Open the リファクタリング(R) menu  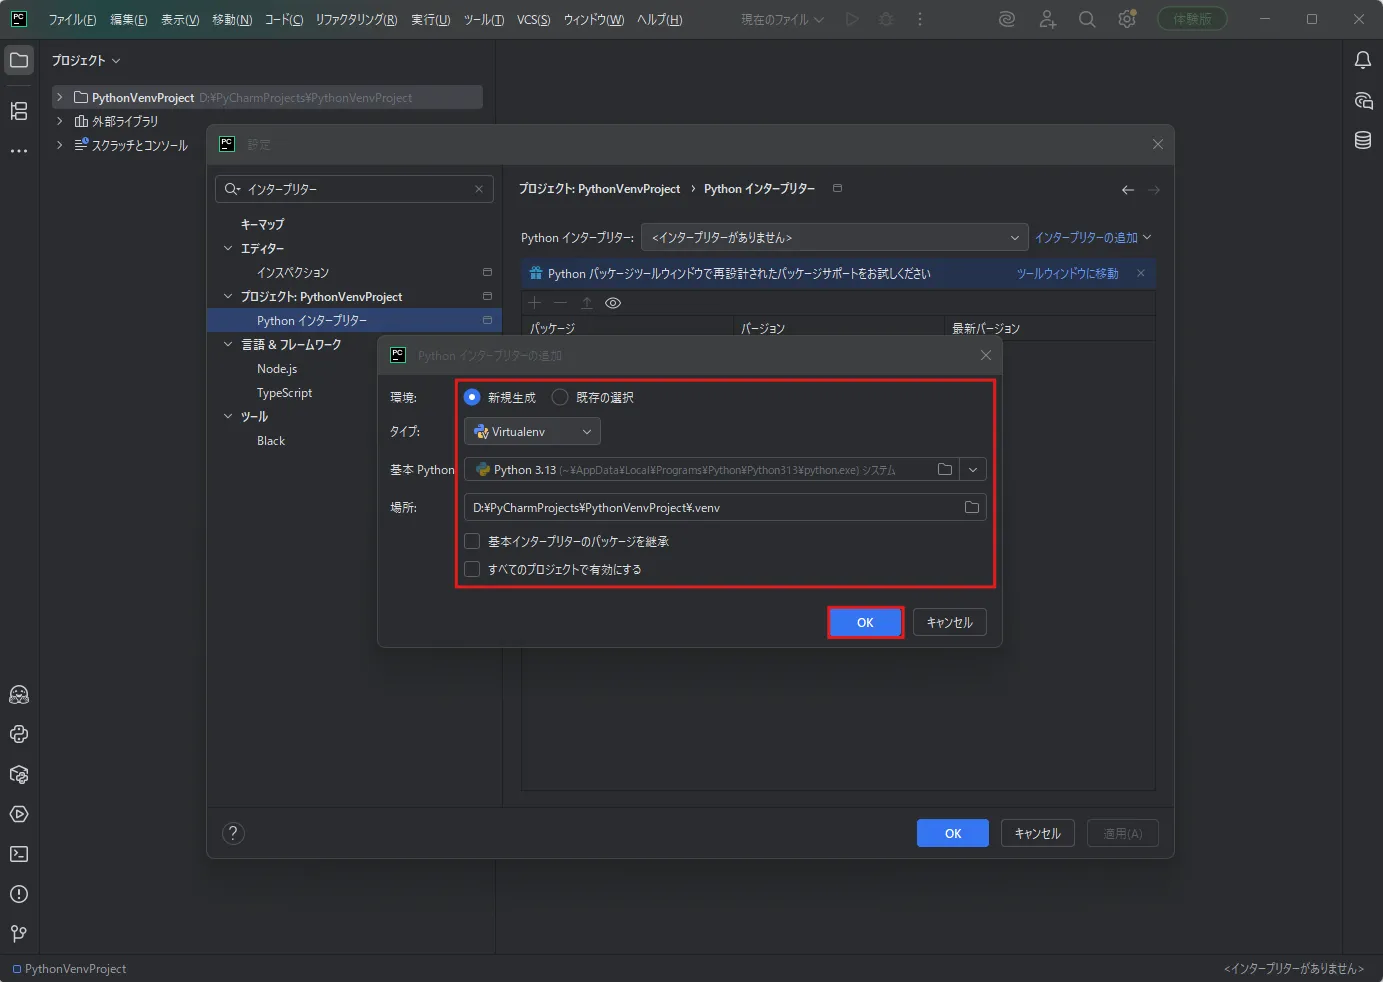tap(356, 19)
